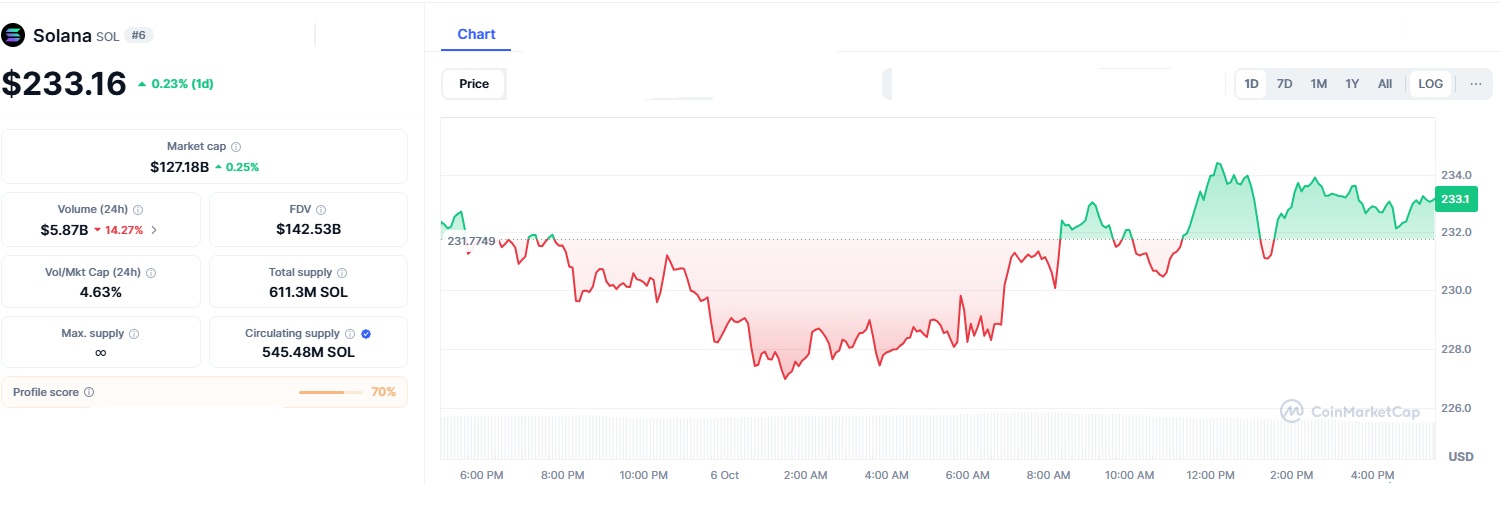Click the Total supply info icon
This screenshot has width=1501, height=509.
tap(342, 273)
